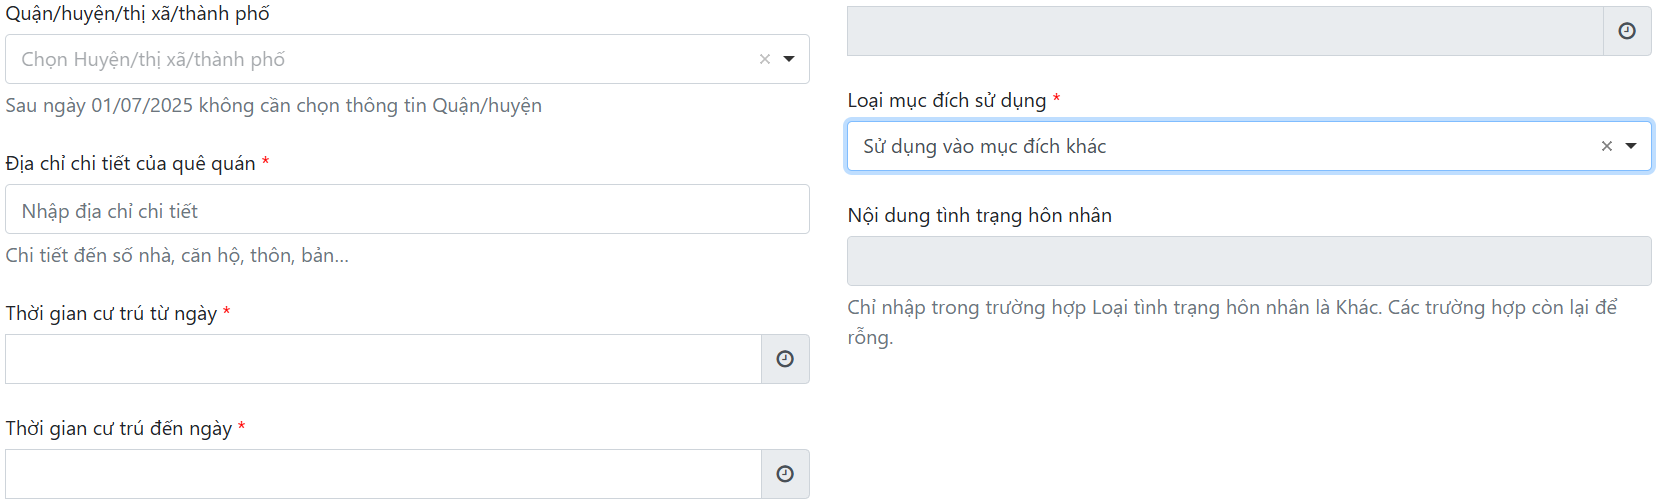Click the 'Loại mục đích sử dụng' label
Image resolution: width=1669 pixels, height=500 pixels.
coord(946,100)
